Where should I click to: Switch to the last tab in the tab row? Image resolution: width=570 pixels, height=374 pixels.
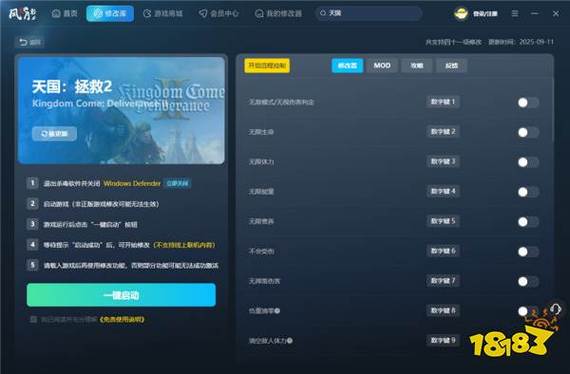[451, 65]
